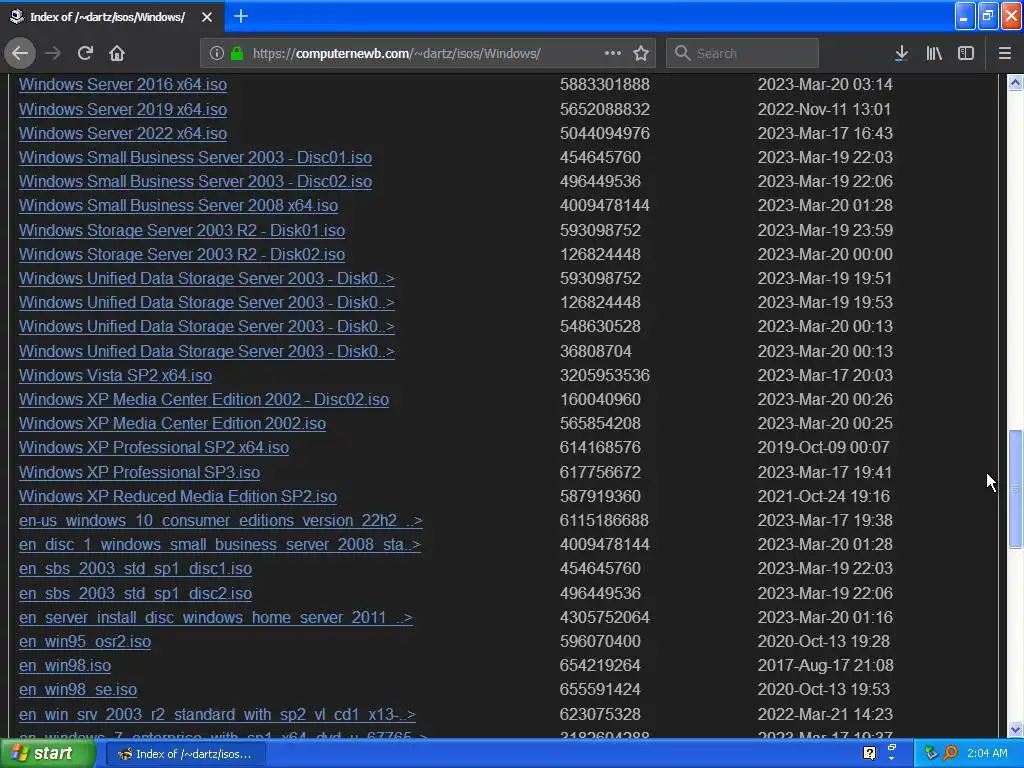Open a new tab
The image size is (1024, 768).
pyautogui.click(x=241, y=16)
